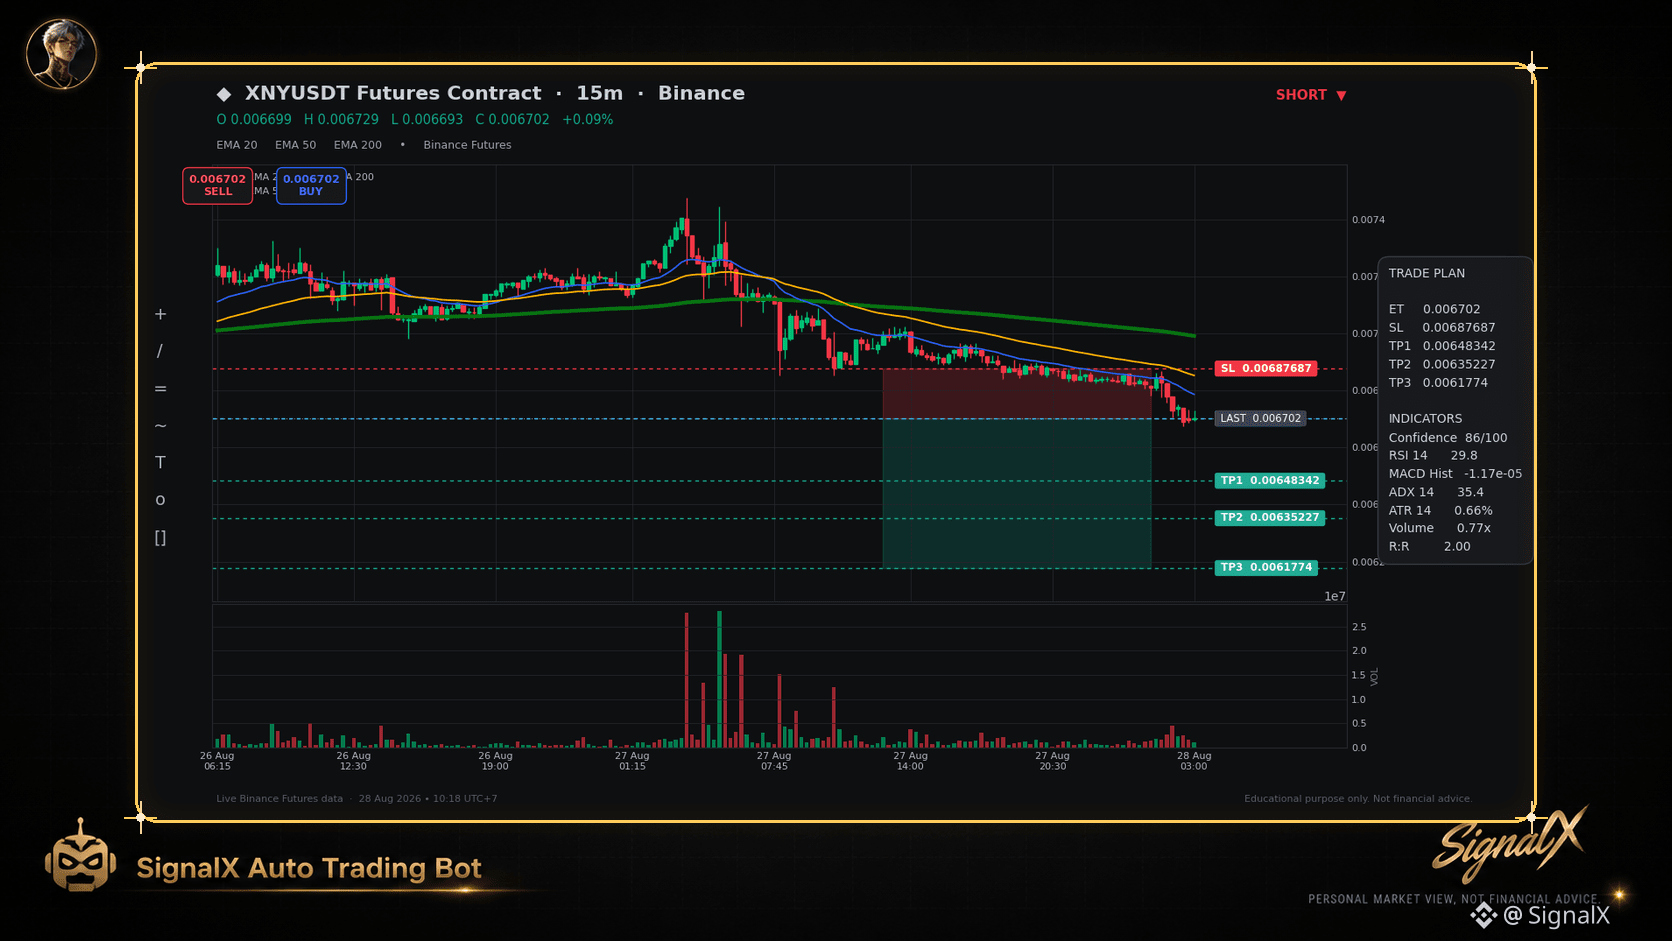This screenshot has height=941, width=1672.
Task: Click the diamond icon beside XNYUSDT title
Action: pyautogui.click(x=223, y=94)
